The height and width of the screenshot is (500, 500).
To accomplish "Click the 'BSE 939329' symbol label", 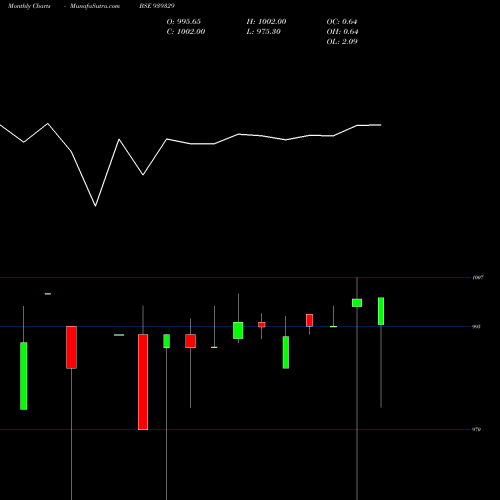I will tap(157, 6).
